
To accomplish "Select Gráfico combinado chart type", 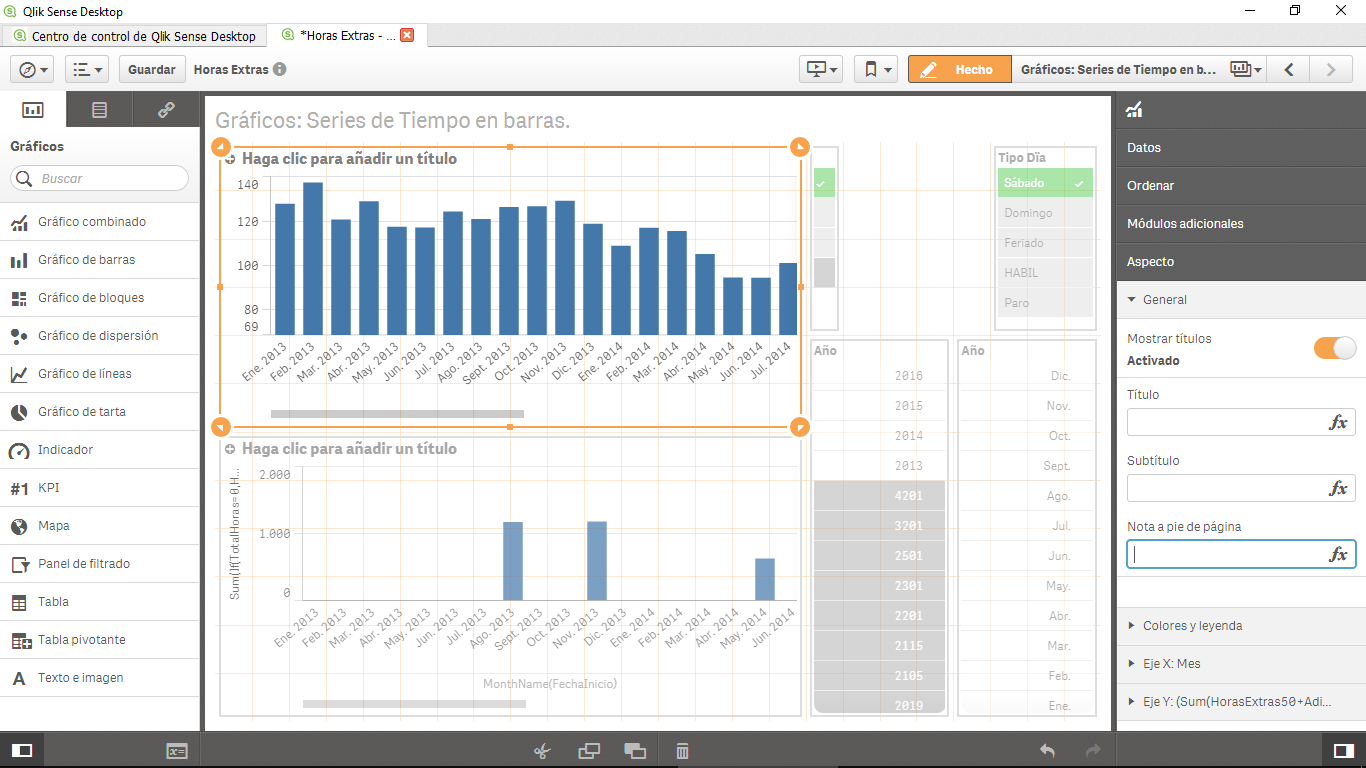I will 100,222.
